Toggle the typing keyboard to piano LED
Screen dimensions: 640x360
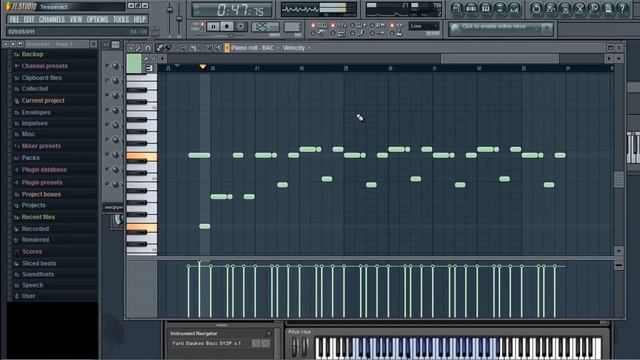click(x=313, y=25)
